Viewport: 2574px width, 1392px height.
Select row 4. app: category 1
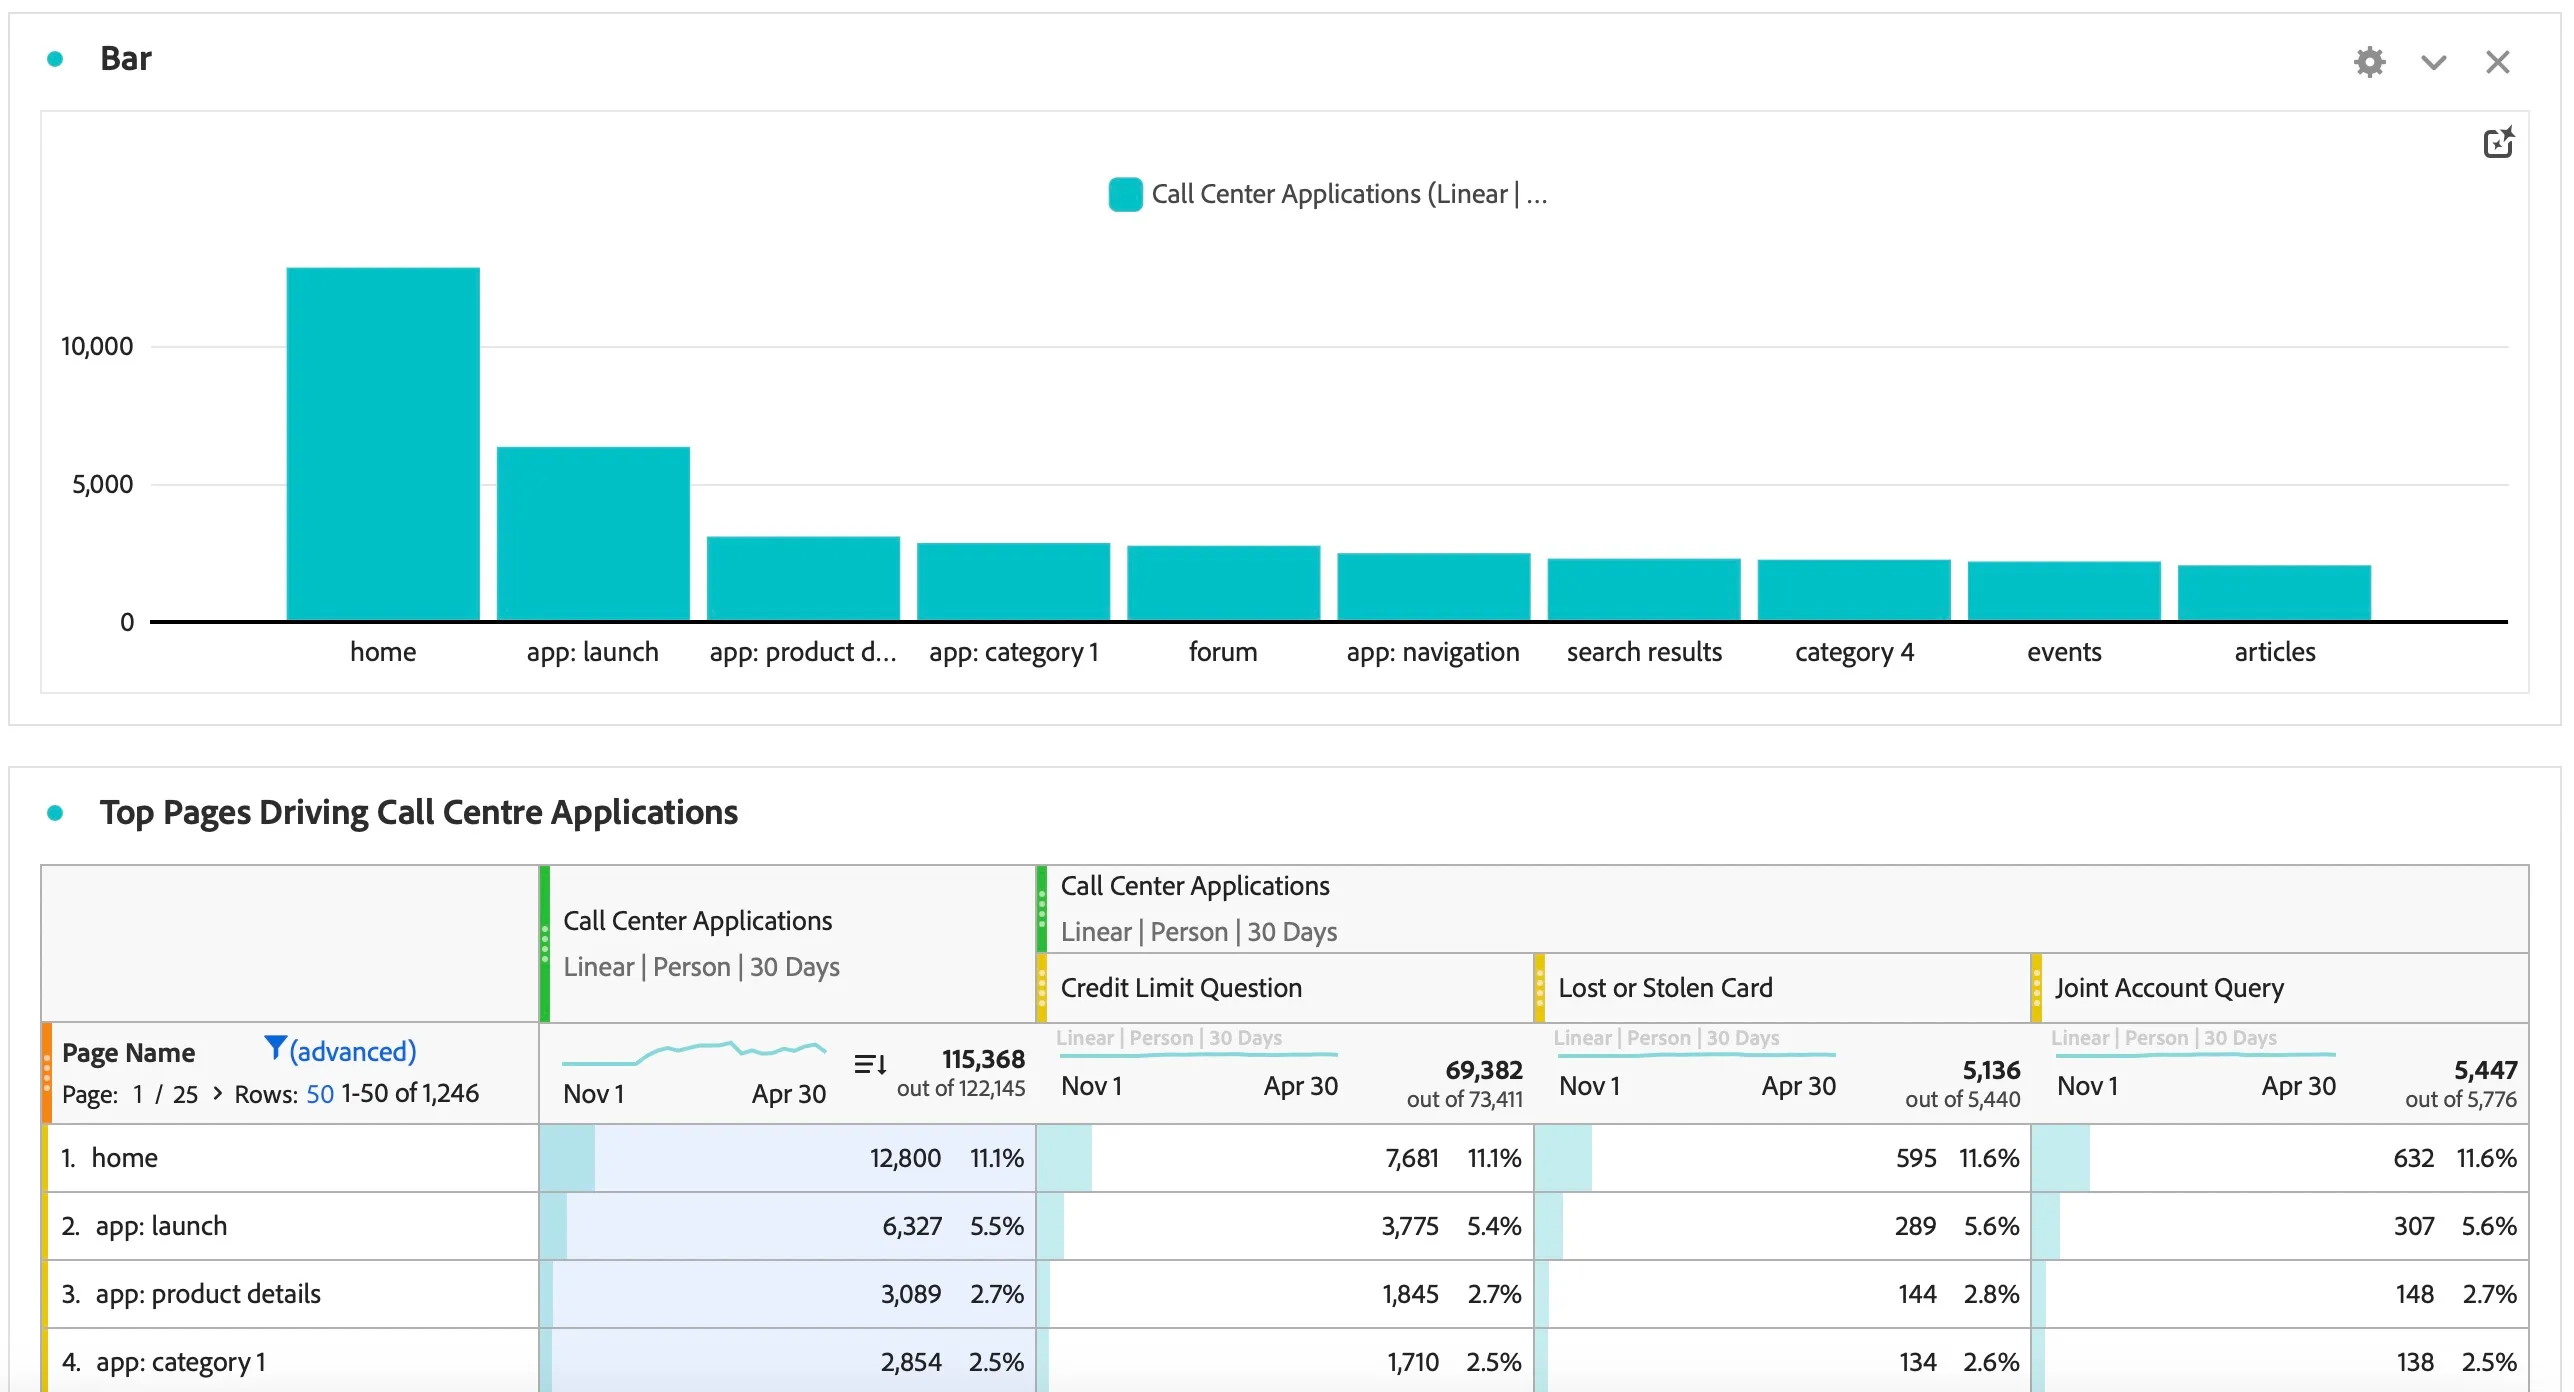click(x=292, y=1361)
